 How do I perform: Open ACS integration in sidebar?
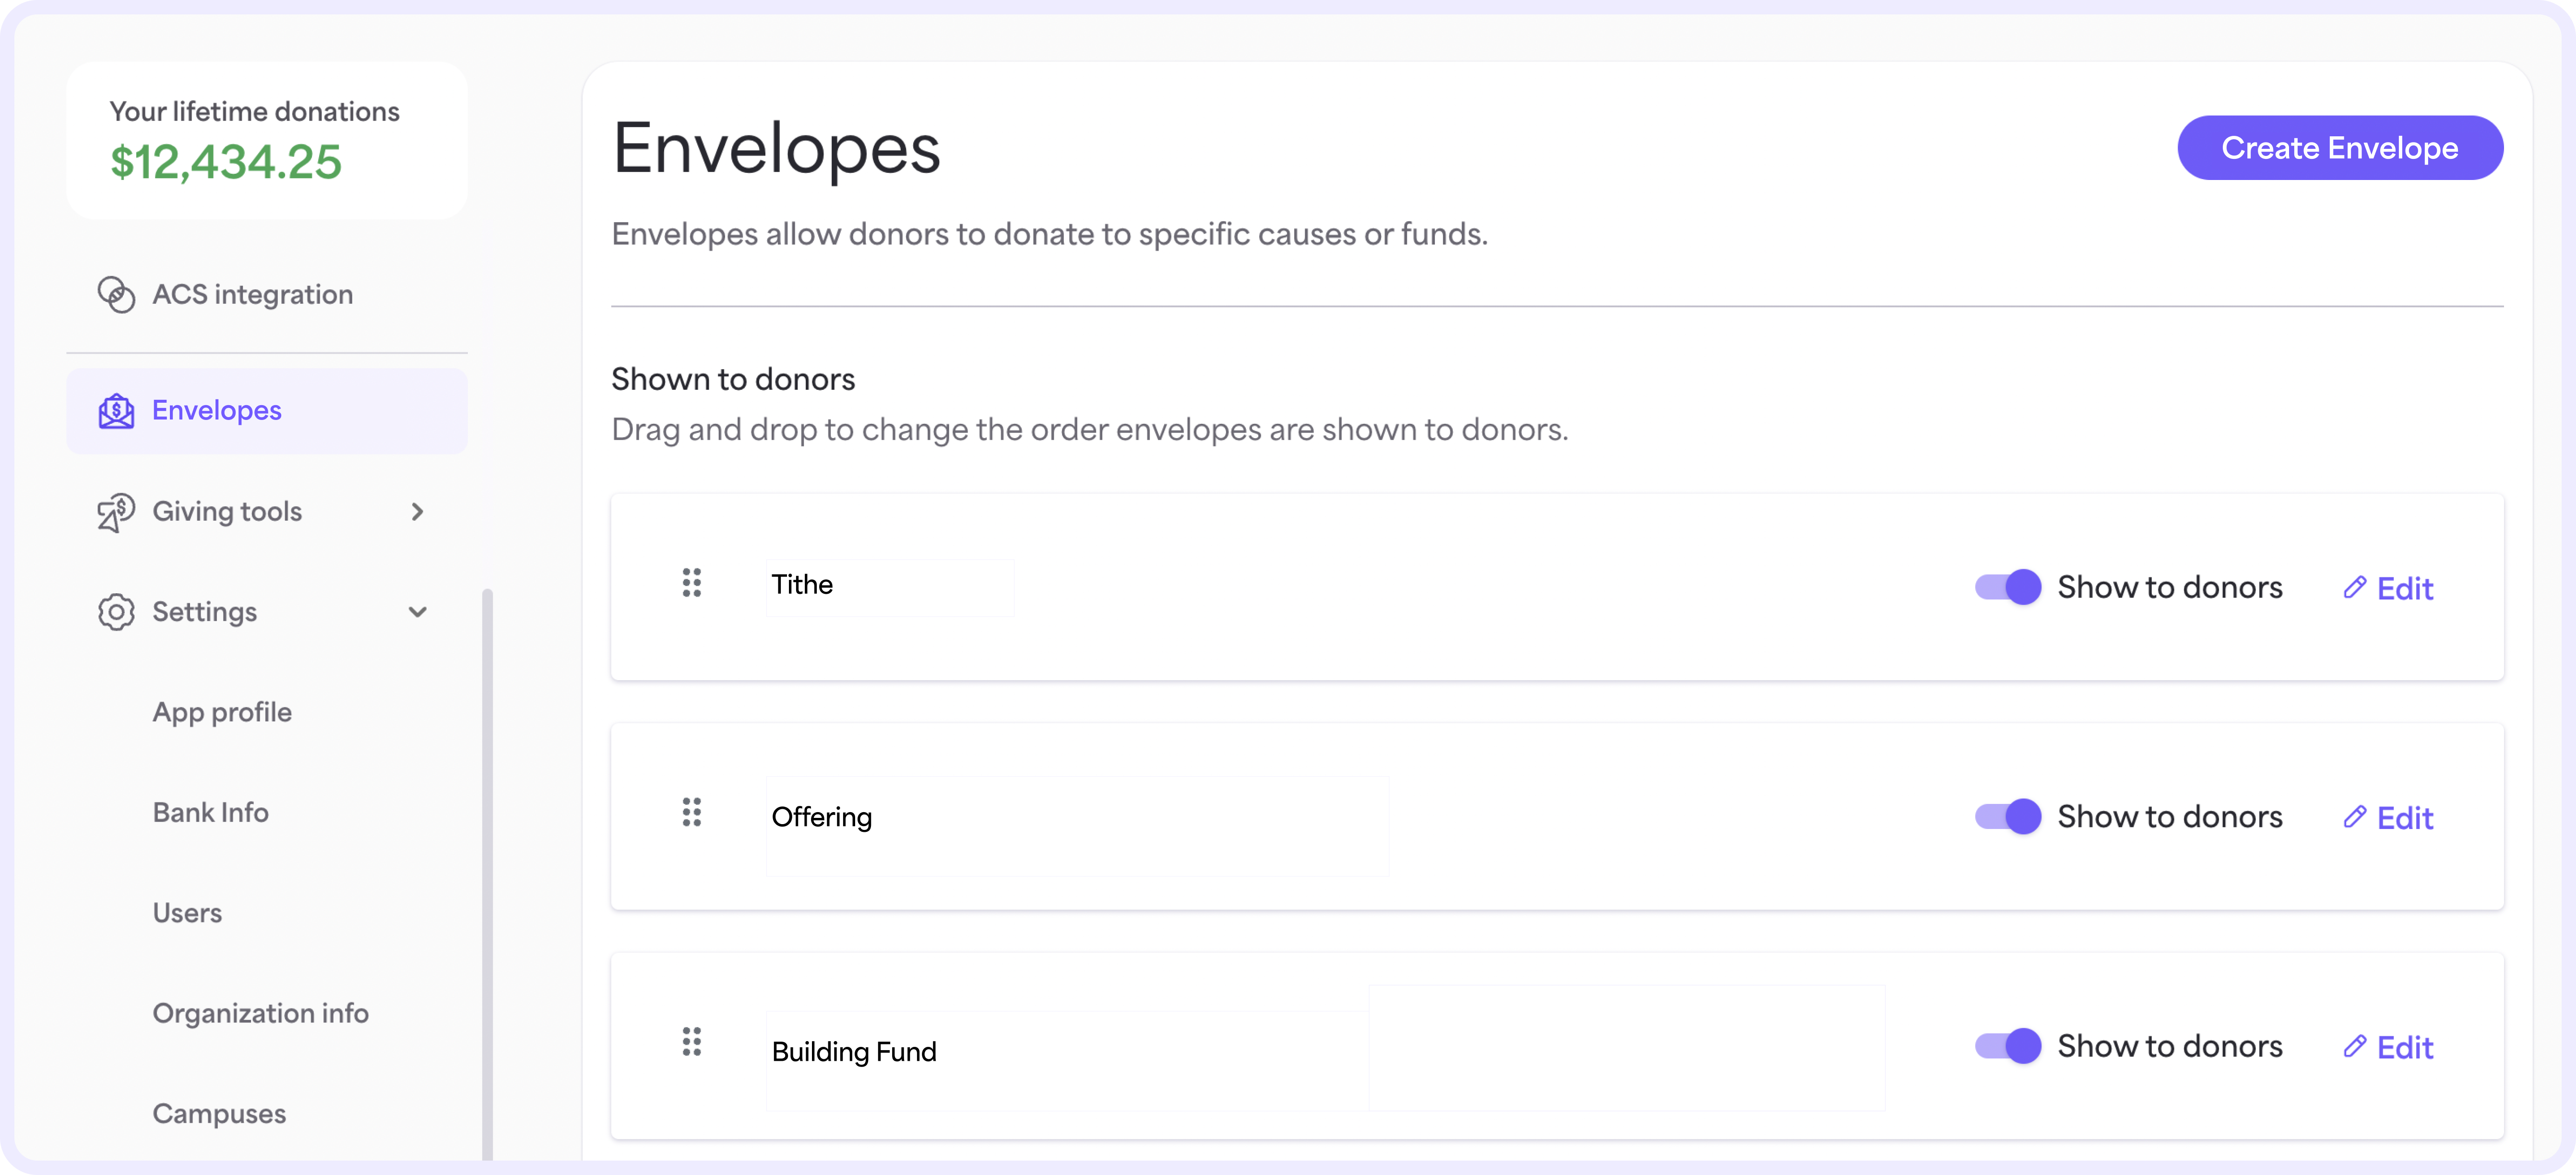coord(267,294)
